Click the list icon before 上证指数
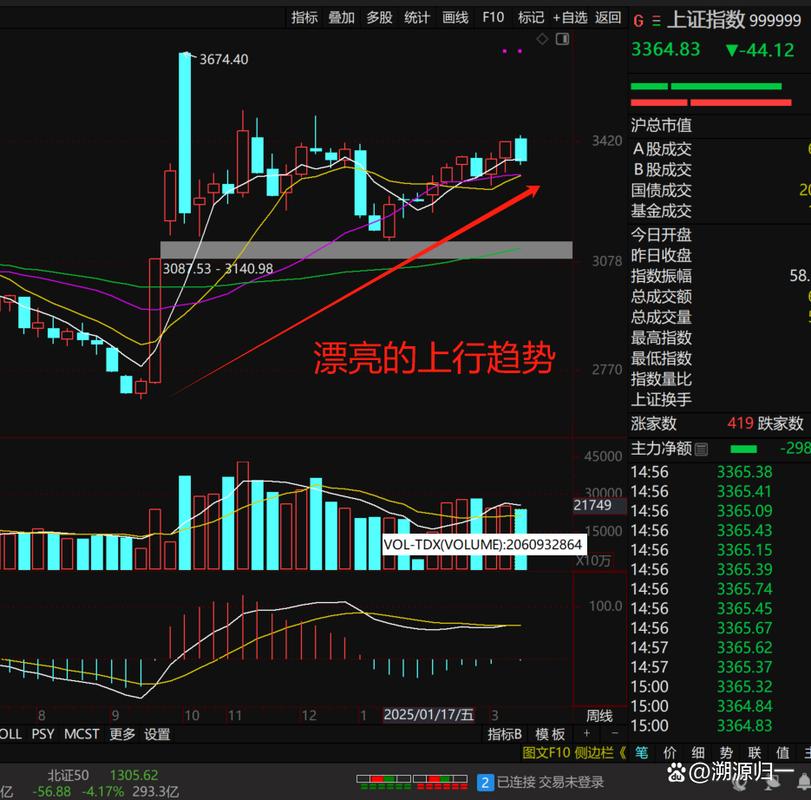 (x=654, y=20)
